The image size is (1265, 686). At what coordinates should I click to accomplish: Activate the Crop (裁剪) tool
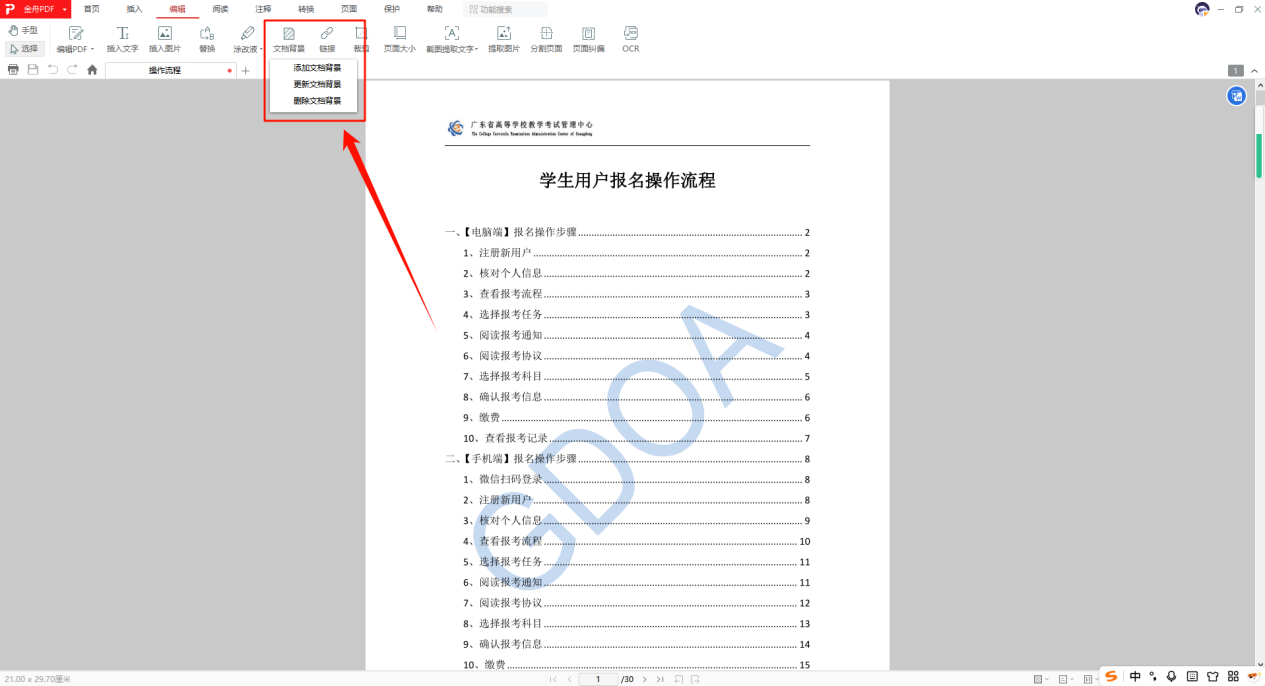360,38
